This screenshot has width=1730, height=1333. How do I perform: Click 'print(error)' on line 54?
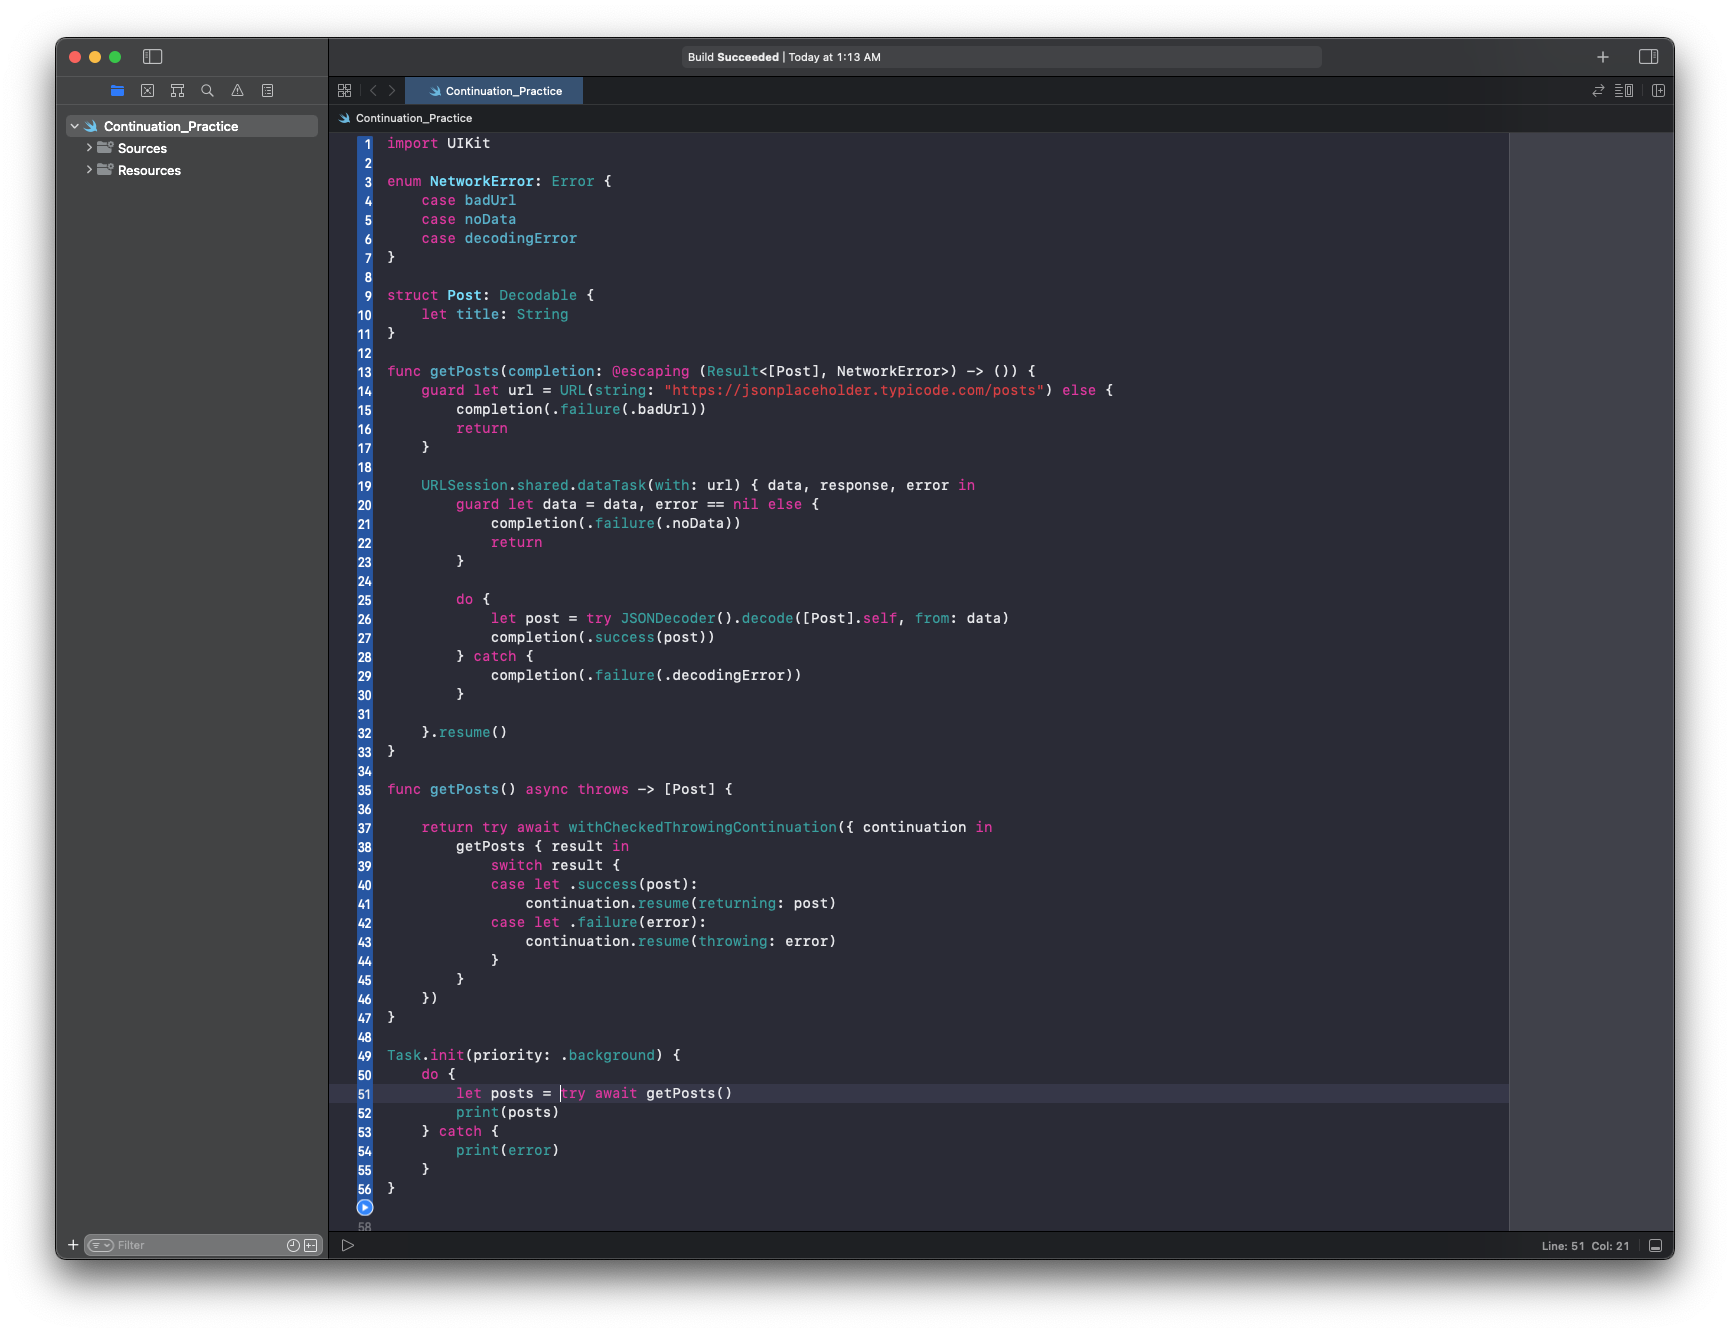click(x=508, y=1150)
